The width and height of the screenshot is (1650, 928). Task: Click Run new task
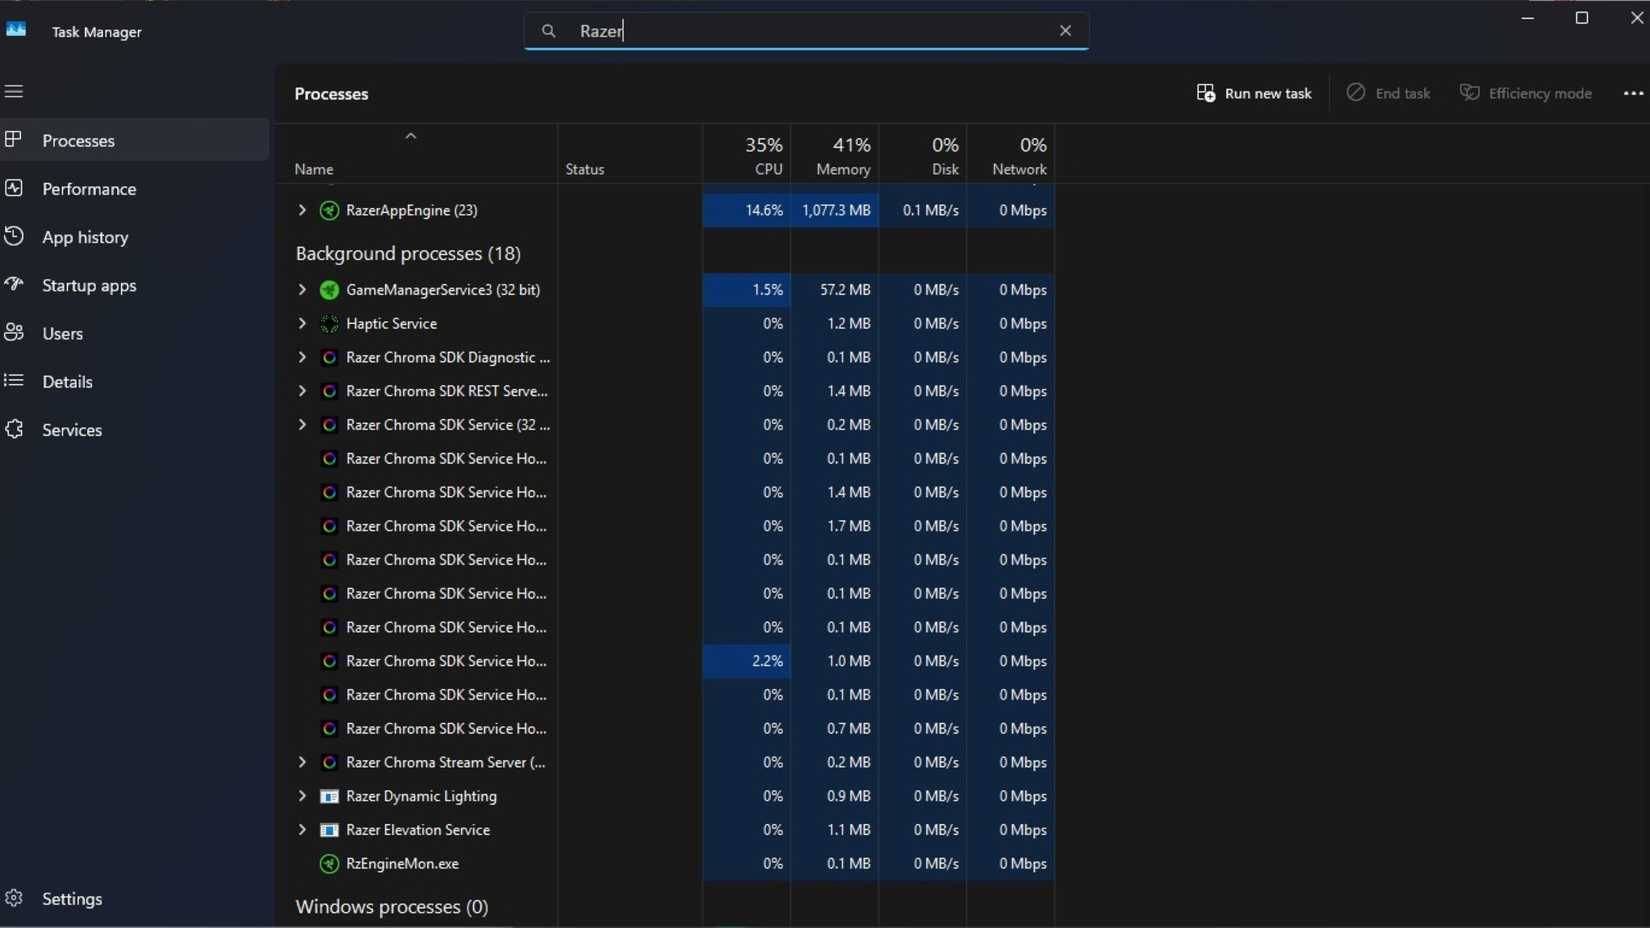click(1254, 93)
